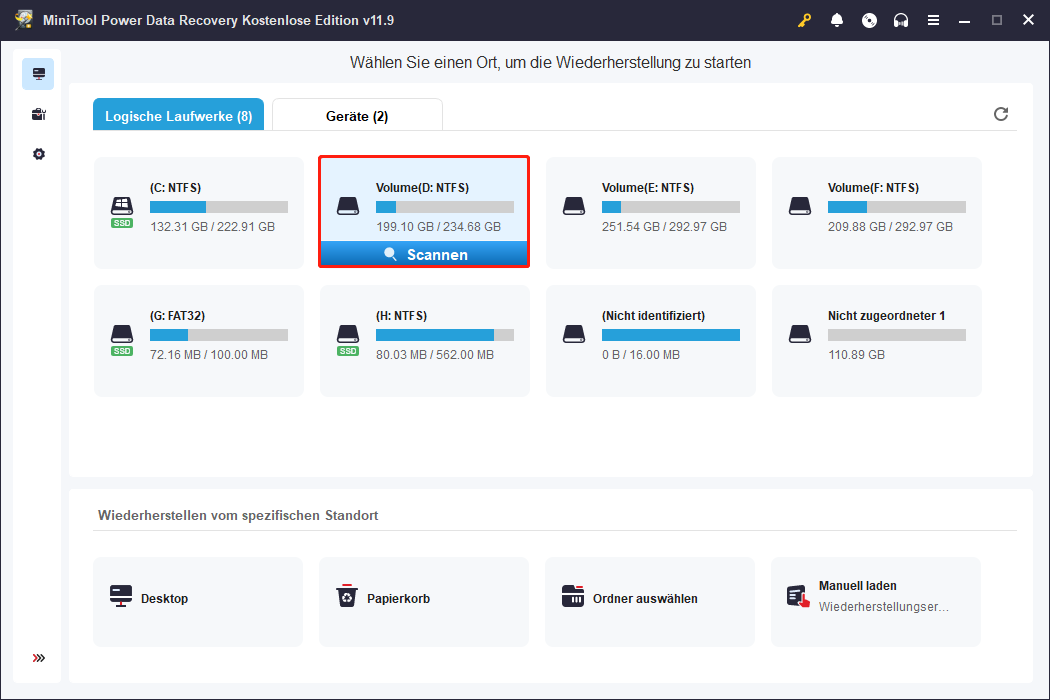Click the key register icon in title bar
The width and height of the screenshot is (1050, 700).
coord(804,20)
